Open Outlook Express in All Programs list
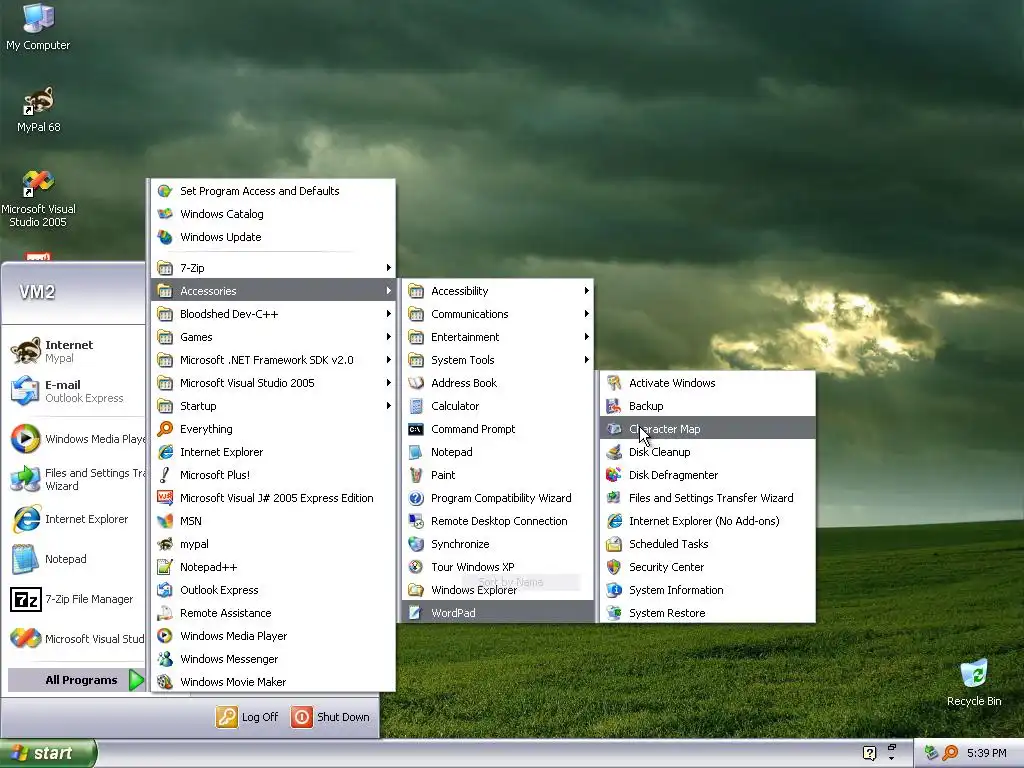1024x768 pixels. pyautogui.click(x=273, y=590)
